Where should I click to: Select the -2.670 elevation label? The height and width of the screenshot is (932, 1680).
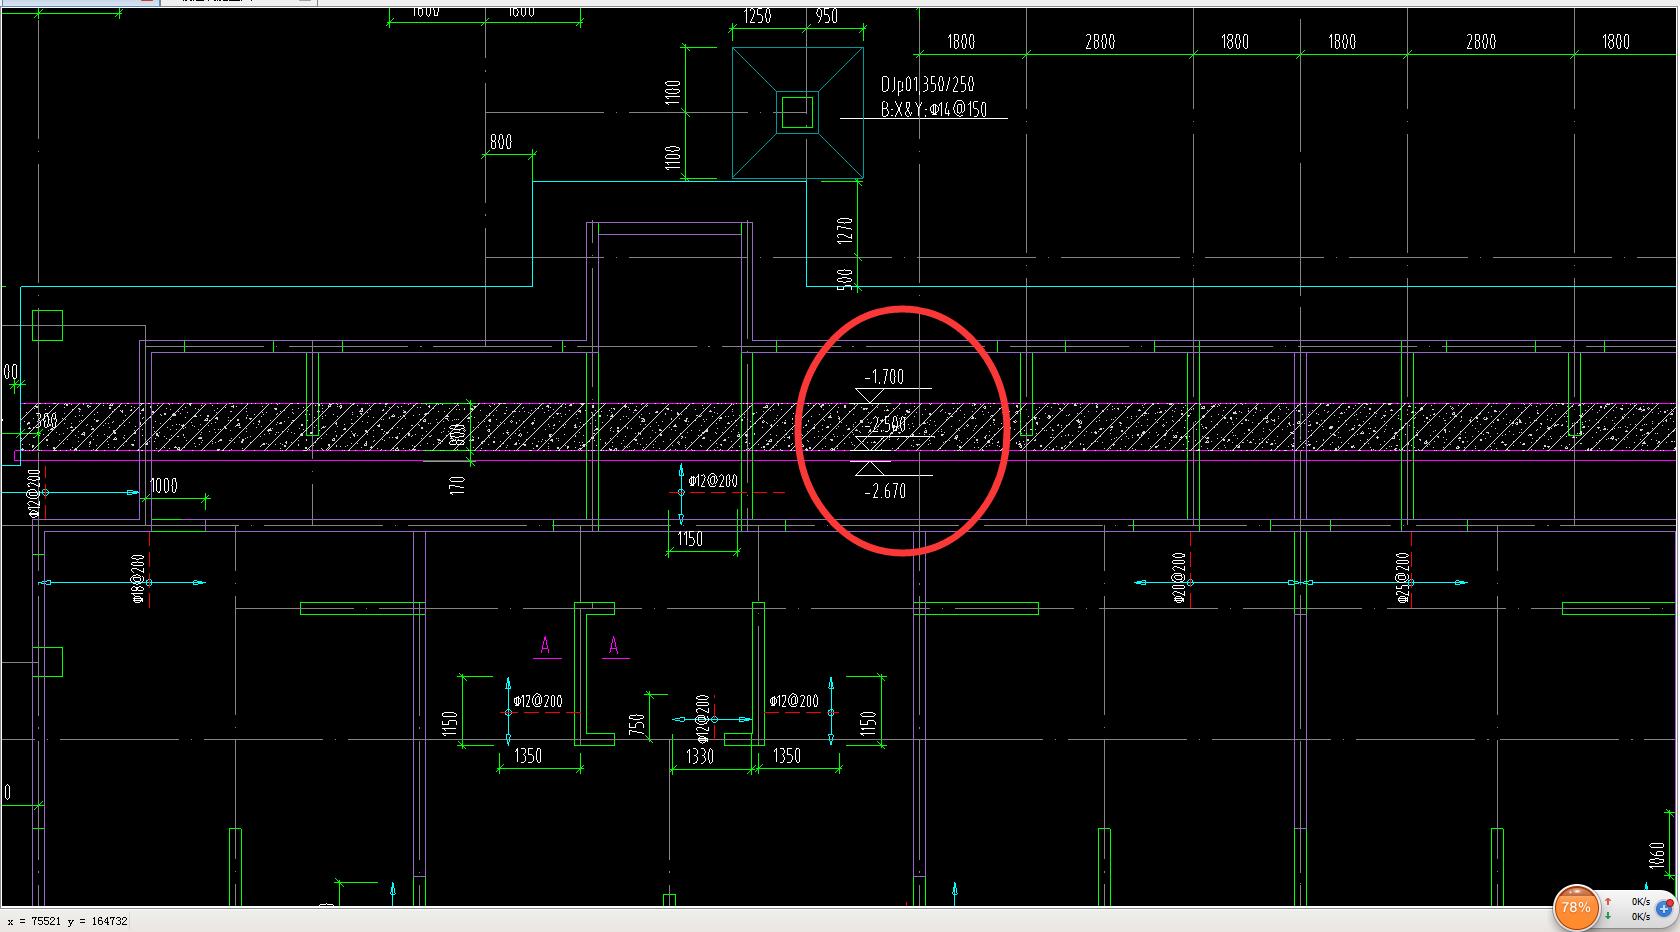click(886, 491)
